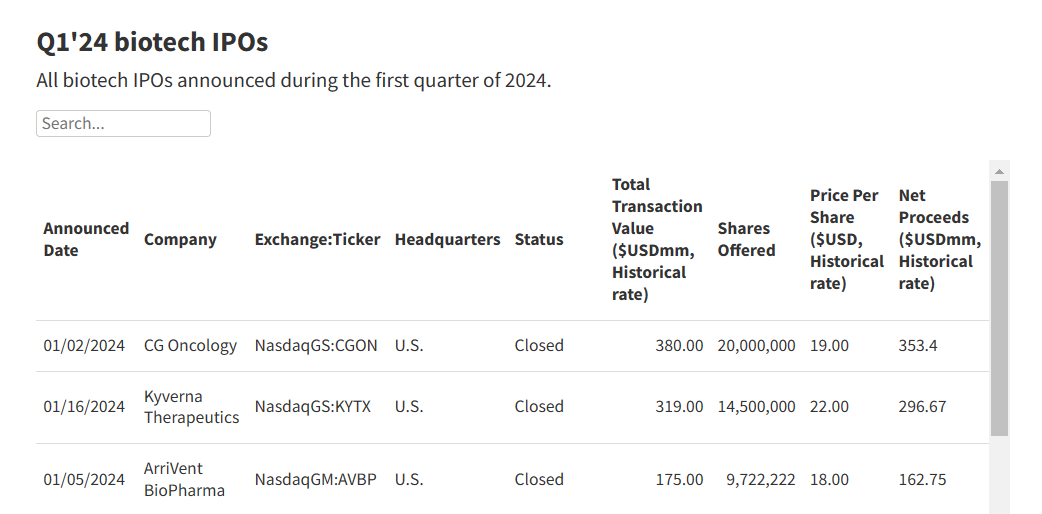Click the Exchange:Ticker column header

(317, 239)
